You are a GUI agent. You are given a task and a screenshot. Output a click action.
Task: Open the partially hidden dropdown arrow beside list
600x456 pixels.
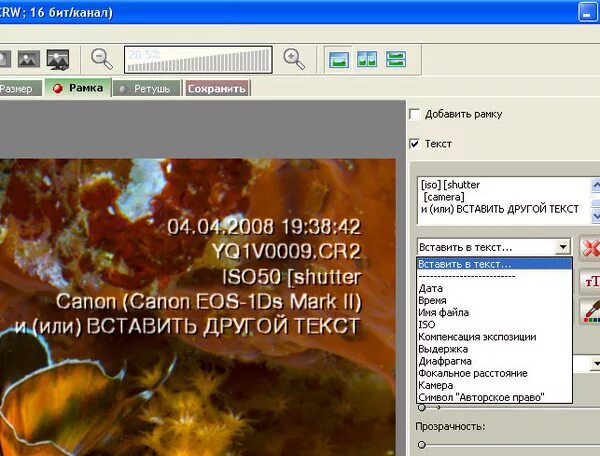pos(595,363)
